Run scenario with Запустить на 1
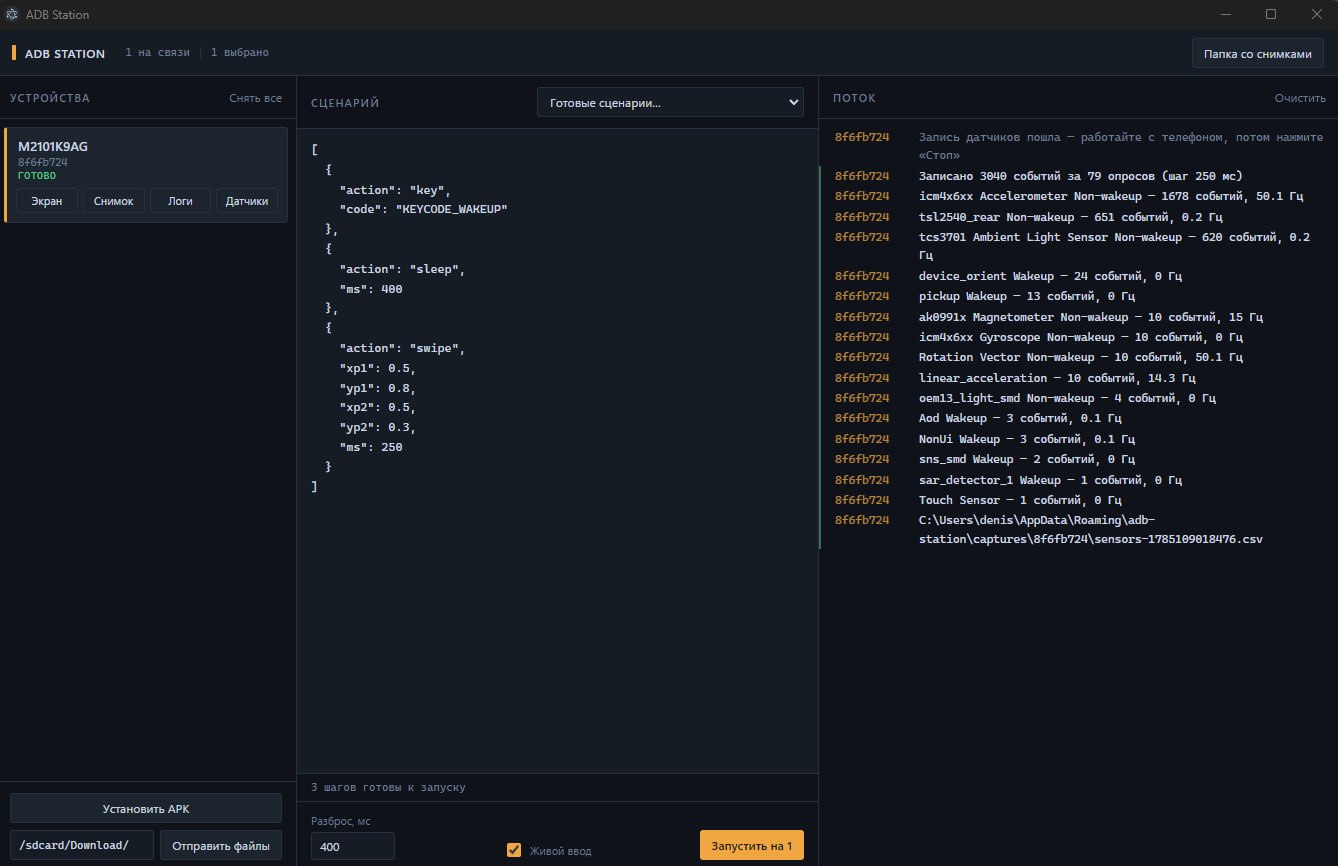 click(751, 846)
